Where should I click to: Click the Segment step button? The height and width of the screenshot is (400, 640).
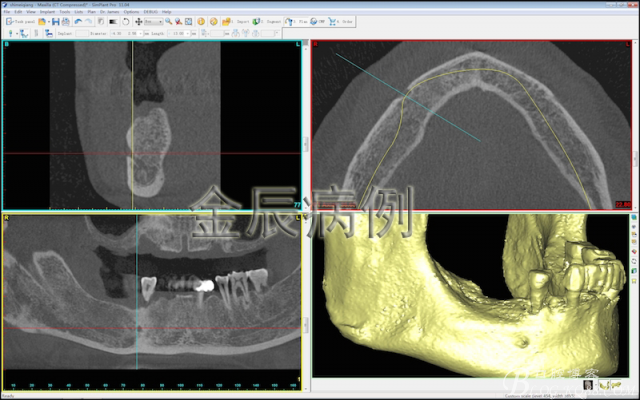pyautogui.click(x=267, y=22)
